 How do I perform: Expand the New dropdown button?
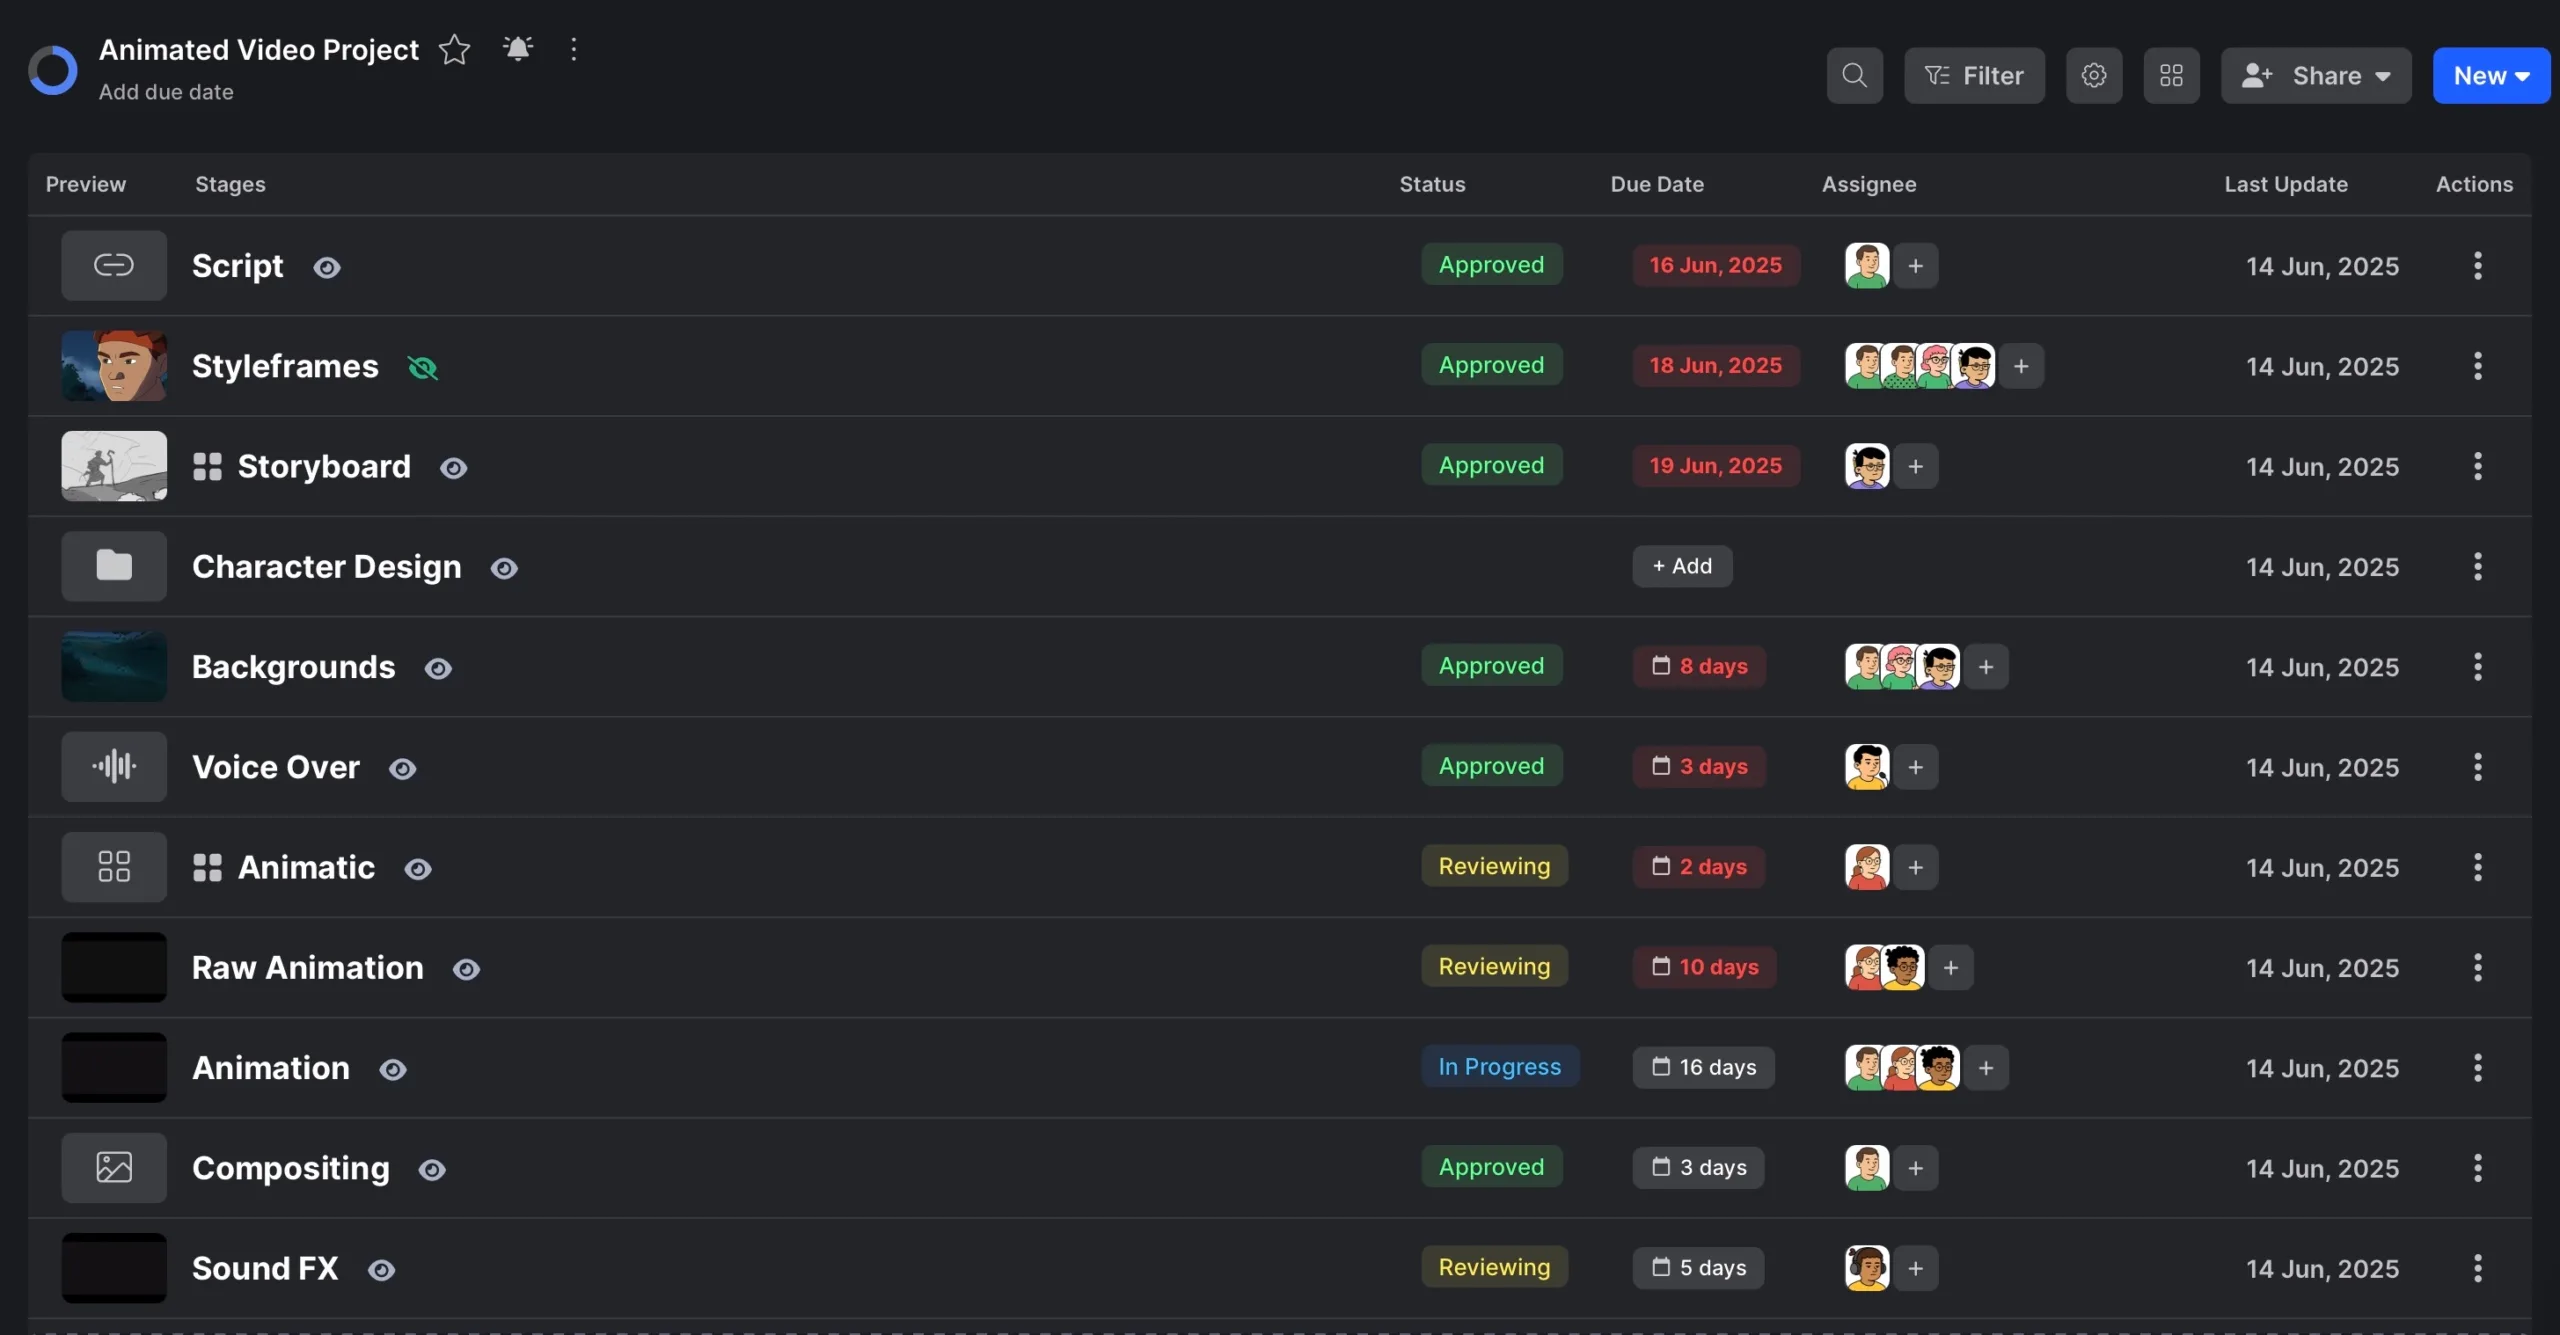click(x=2490, y=75)
